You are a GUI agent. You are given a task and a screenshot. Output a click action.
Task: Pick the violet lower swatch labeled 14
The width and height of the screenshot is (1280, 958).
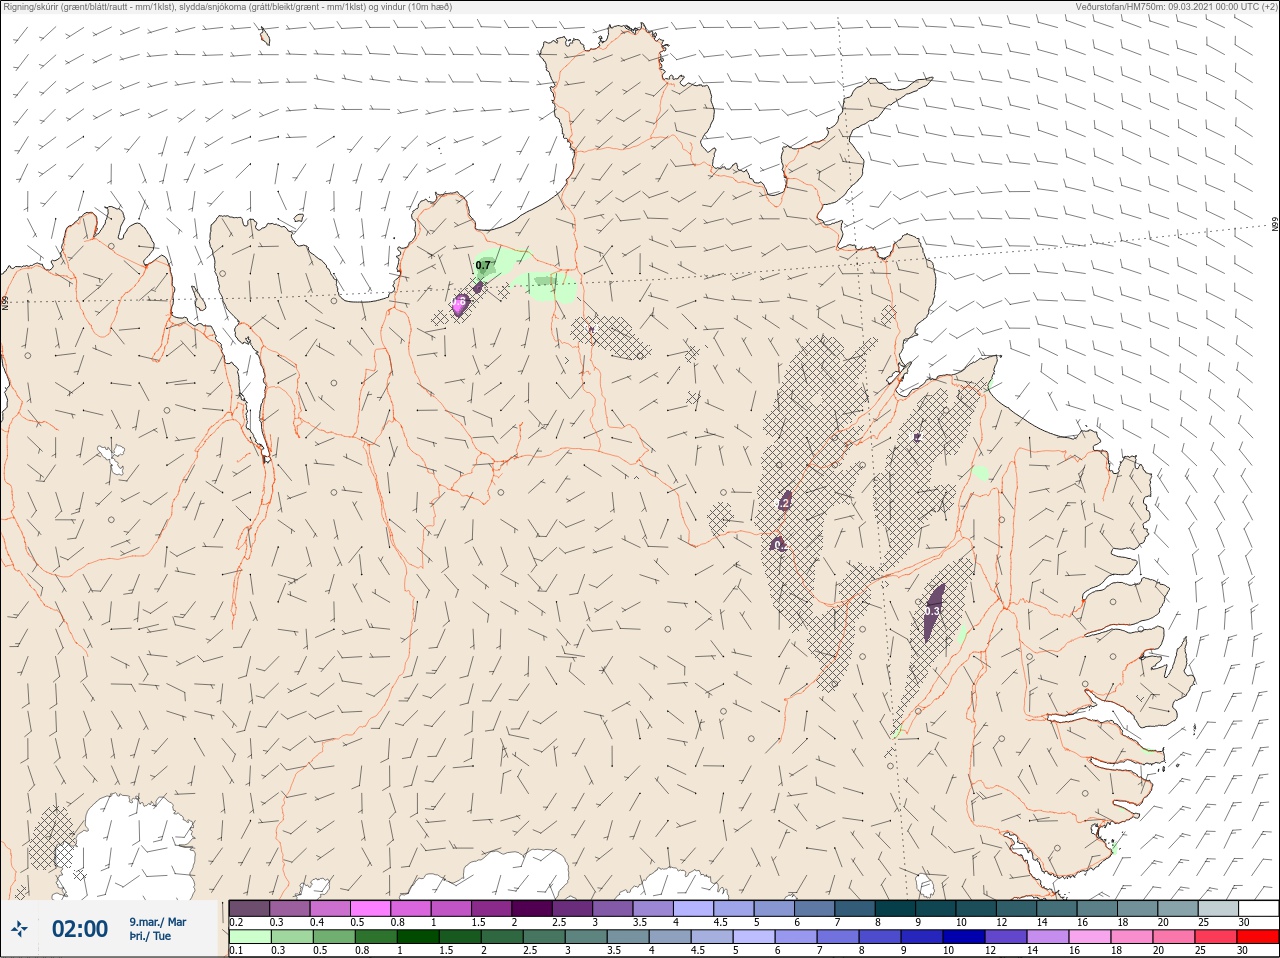pyautogui.click(x=1048, y=937)
